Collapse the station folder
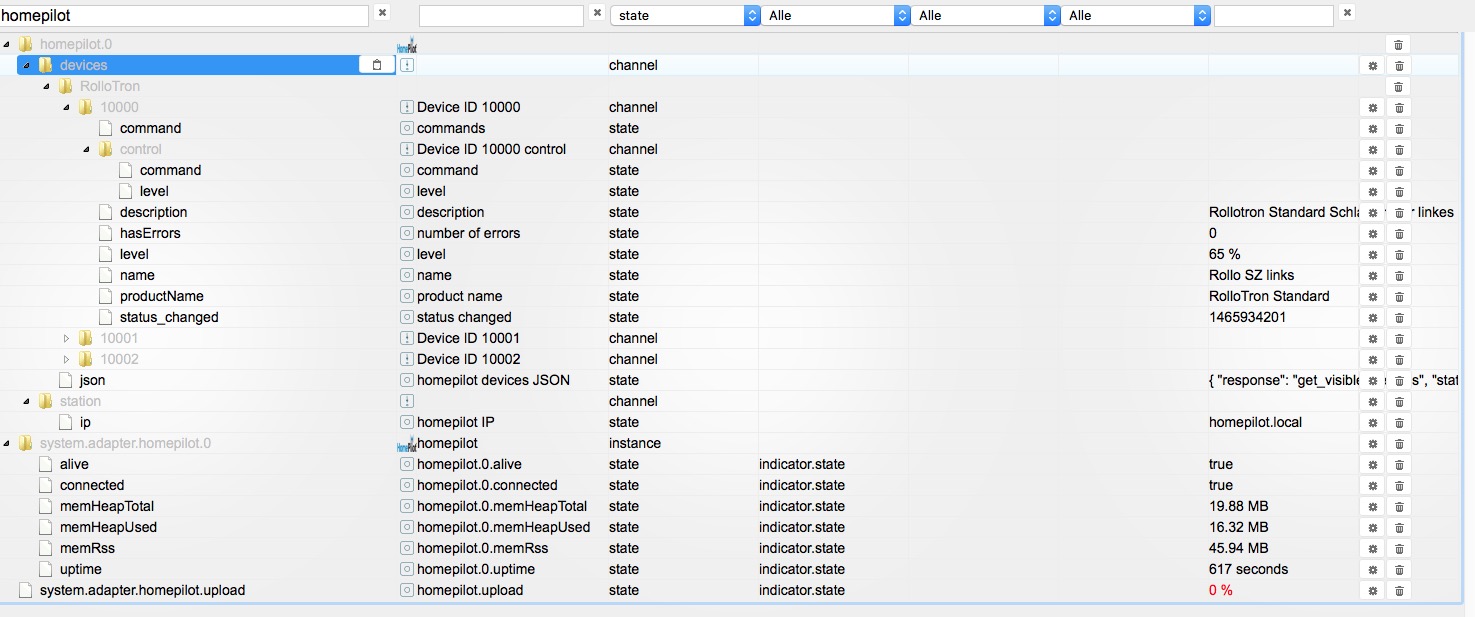Screen dimensions: 1475x617 coord(27,401)
